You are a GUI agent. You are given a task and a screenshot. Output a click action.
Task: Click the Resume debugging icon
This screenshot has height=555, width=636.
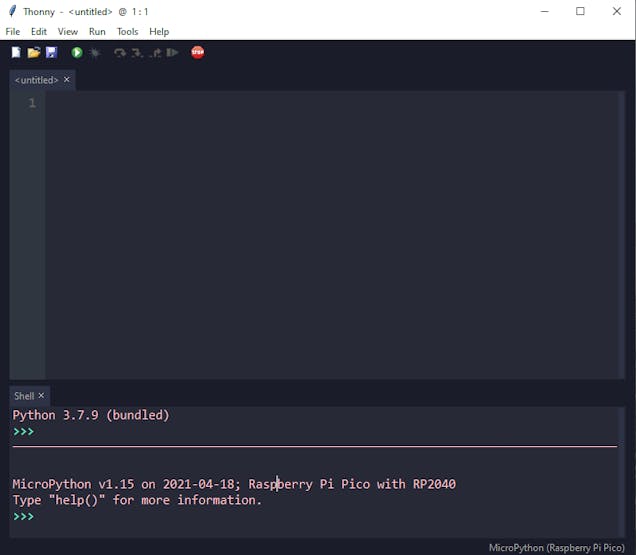coord(172,53)
